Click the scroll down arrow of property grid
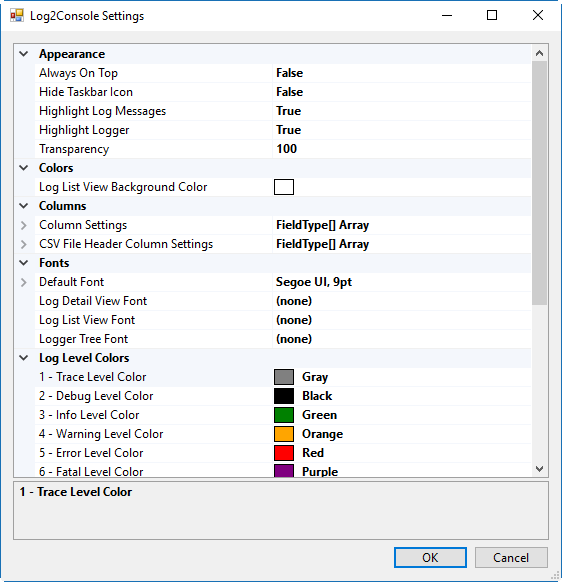 pyautogui.click(x=539, y=469)
